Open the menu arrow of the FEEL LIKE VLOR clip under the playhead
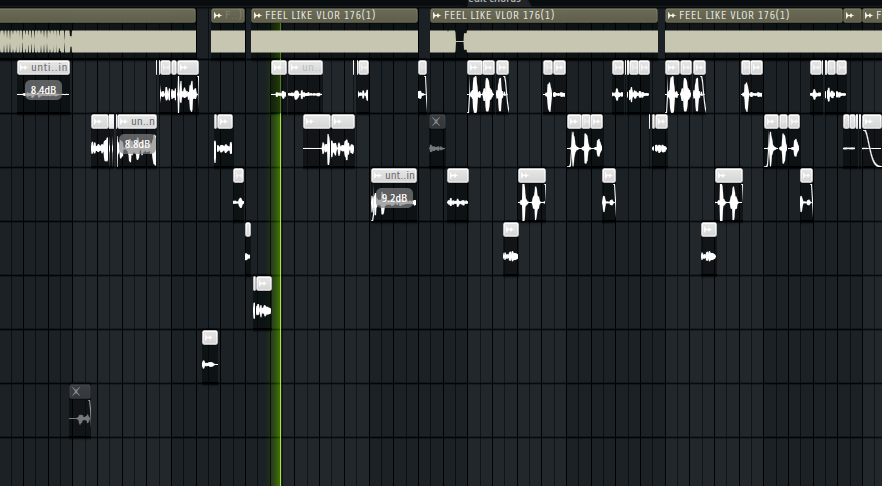Screen dimensions: 882x486 click(x=258, y=15)
